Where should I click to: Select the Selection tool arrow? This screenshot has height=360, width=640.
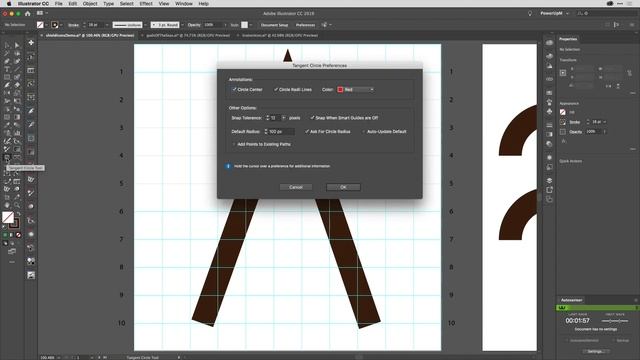(7, 45)
